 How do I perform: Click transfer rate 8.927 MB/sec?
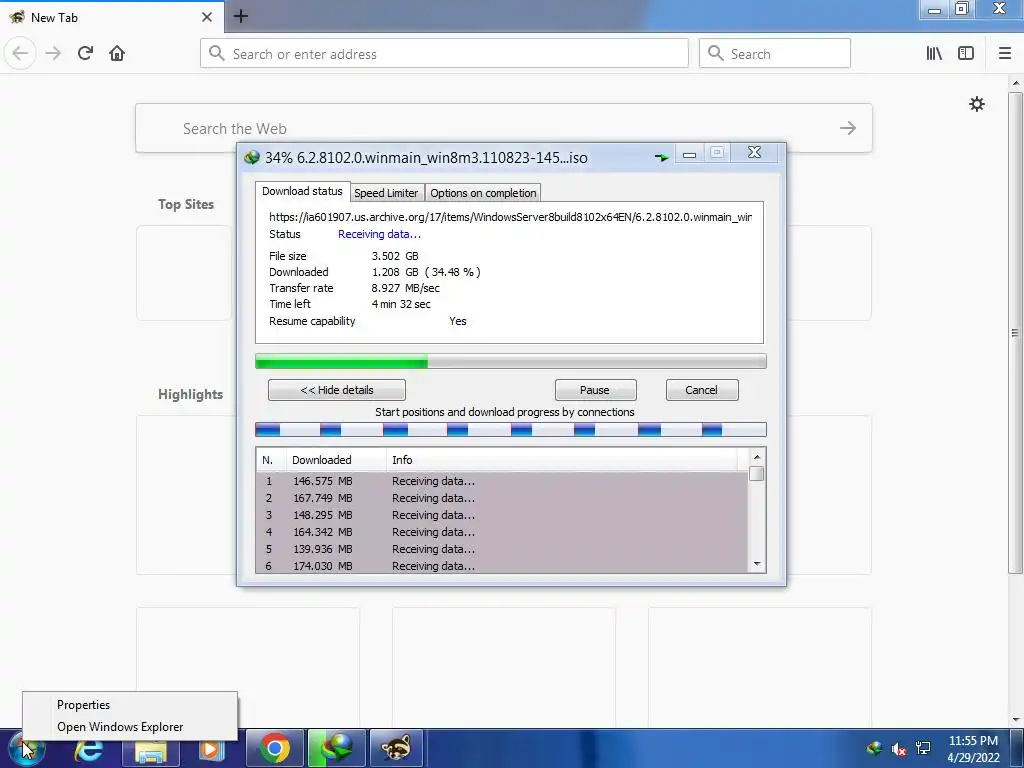click(406, 288)
